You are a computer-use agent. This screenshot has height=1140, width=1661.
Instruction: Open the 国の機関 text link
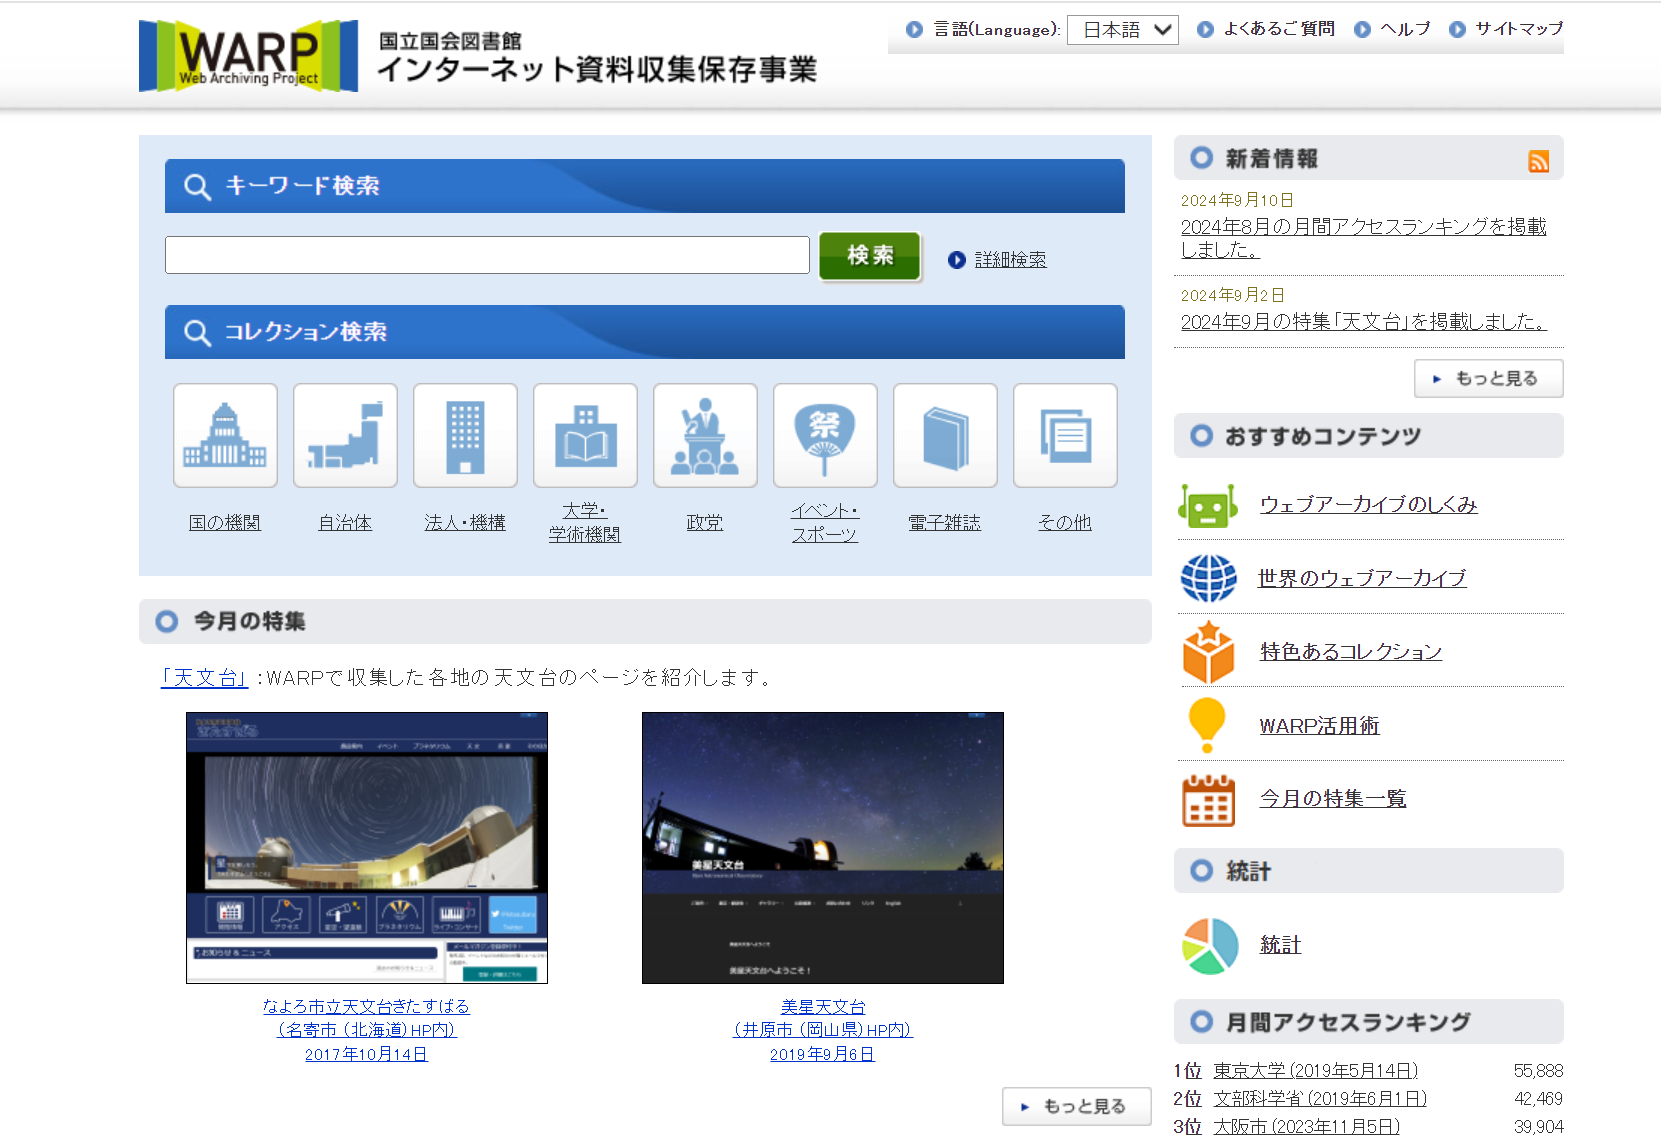click(x=225, y=523)
